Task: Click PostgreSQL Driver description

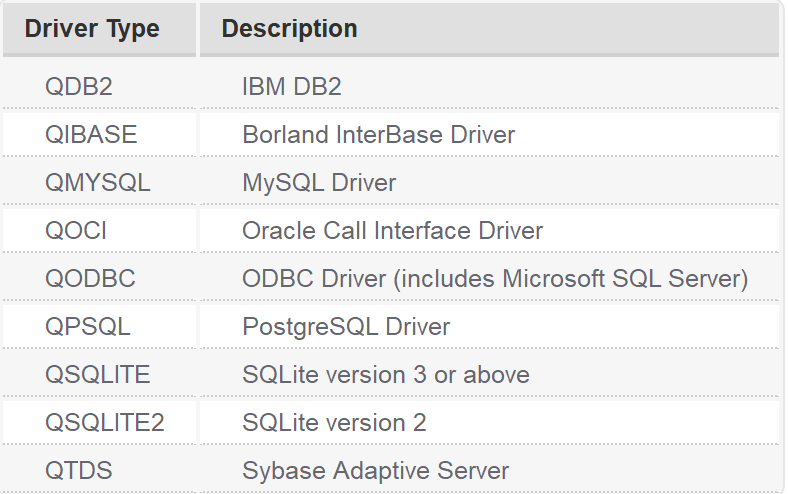Action: (346, 327)
